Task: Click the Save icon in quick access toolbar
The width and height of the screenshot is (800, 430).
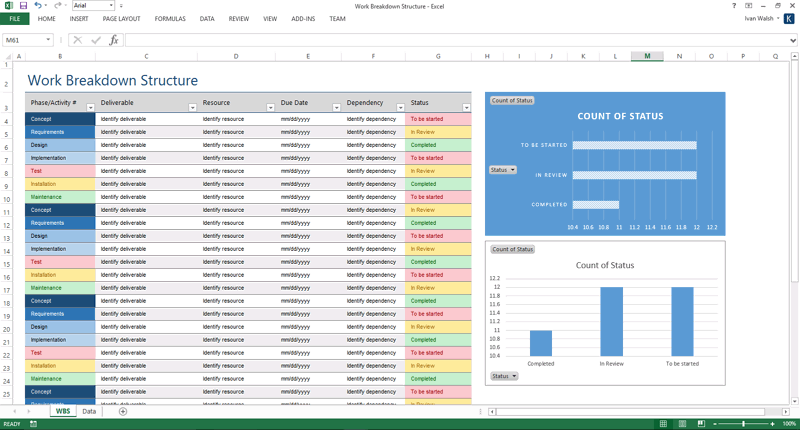Action: coord(22,6)
